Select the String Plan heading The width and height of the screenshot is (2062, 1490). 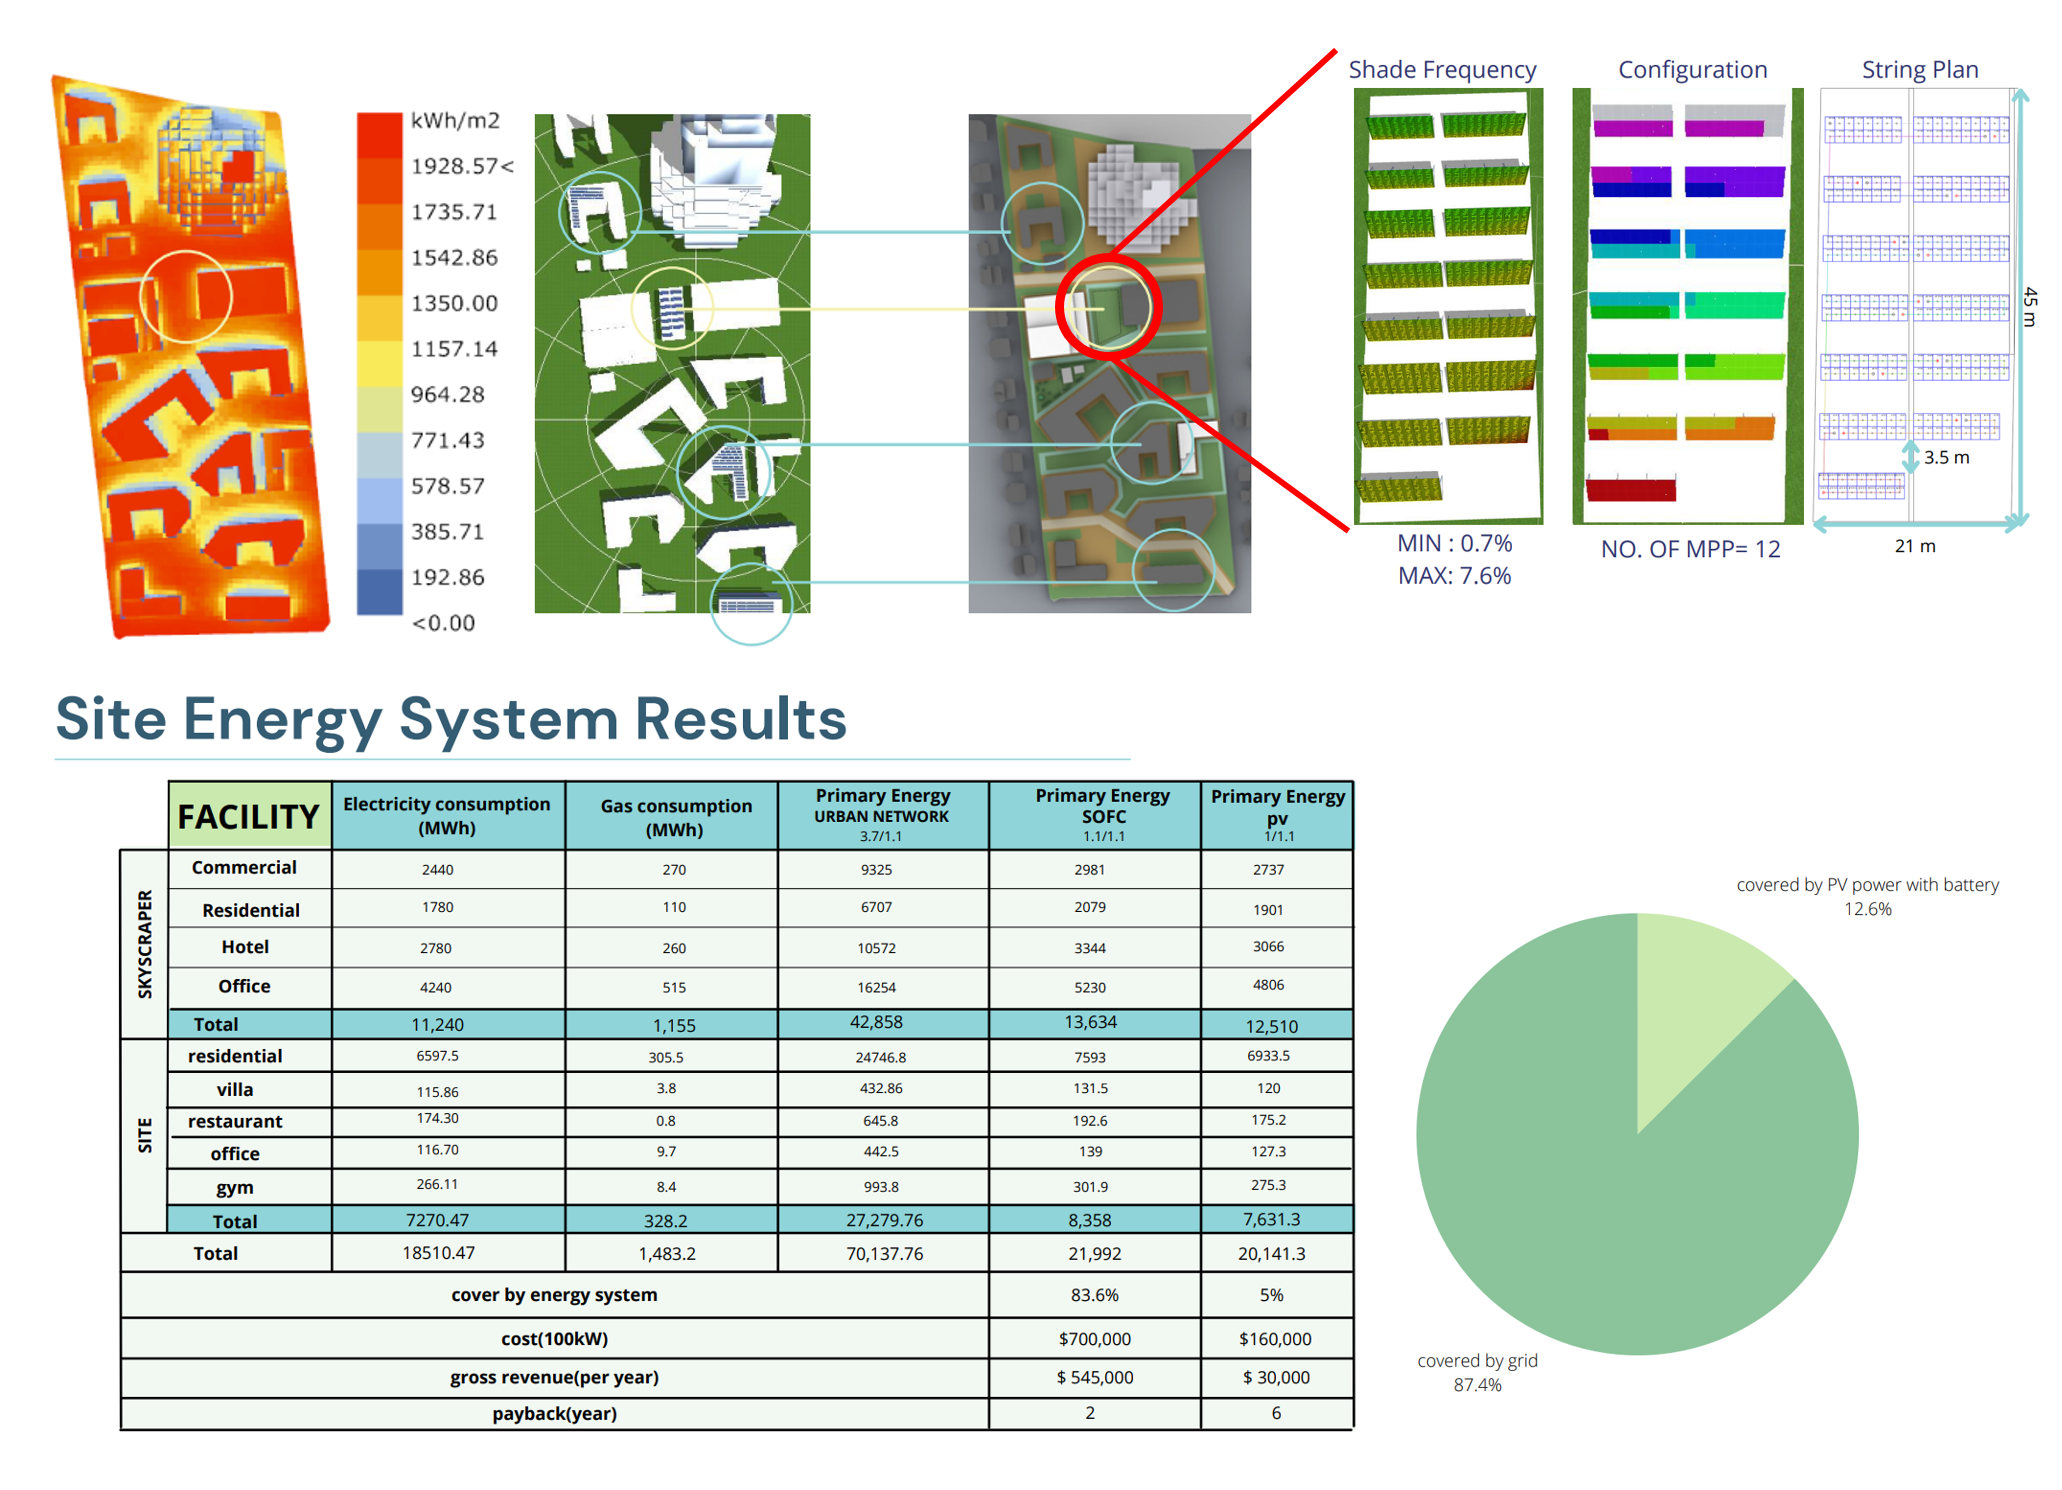[1919, 69]
